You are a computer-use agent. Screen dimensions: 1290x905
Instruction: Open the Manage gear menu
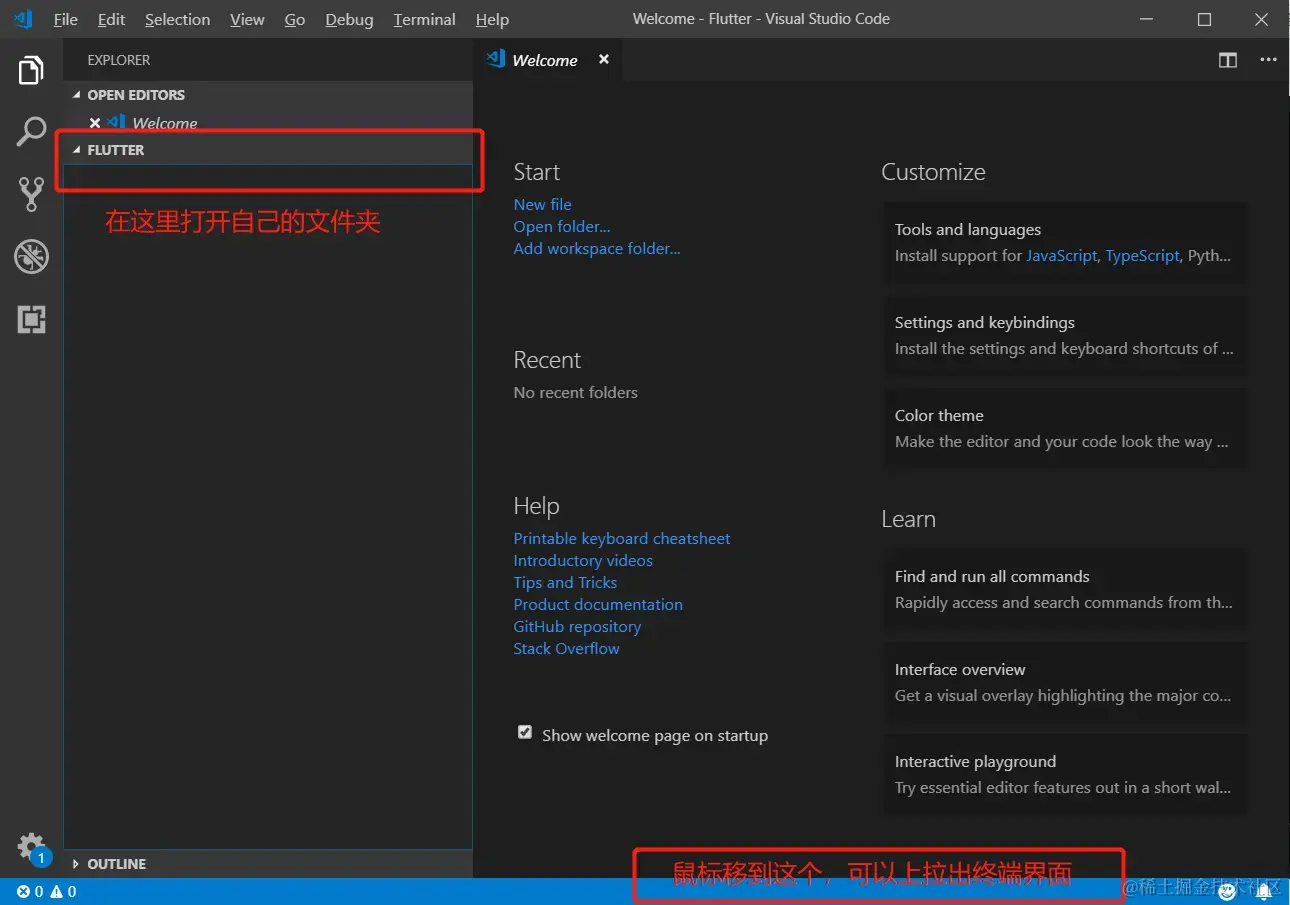coord(32,847)
